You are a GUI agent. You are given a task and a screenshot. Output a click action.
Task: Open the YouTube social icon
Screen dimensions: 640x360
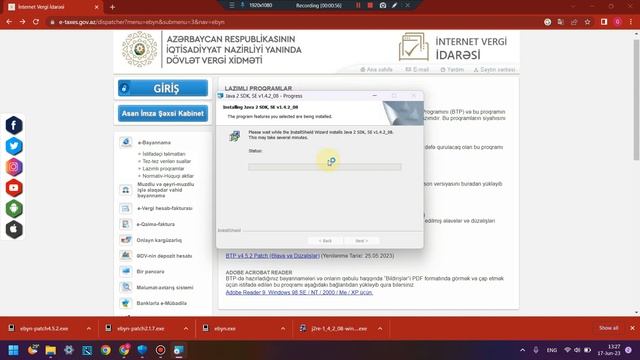[14, 188]
